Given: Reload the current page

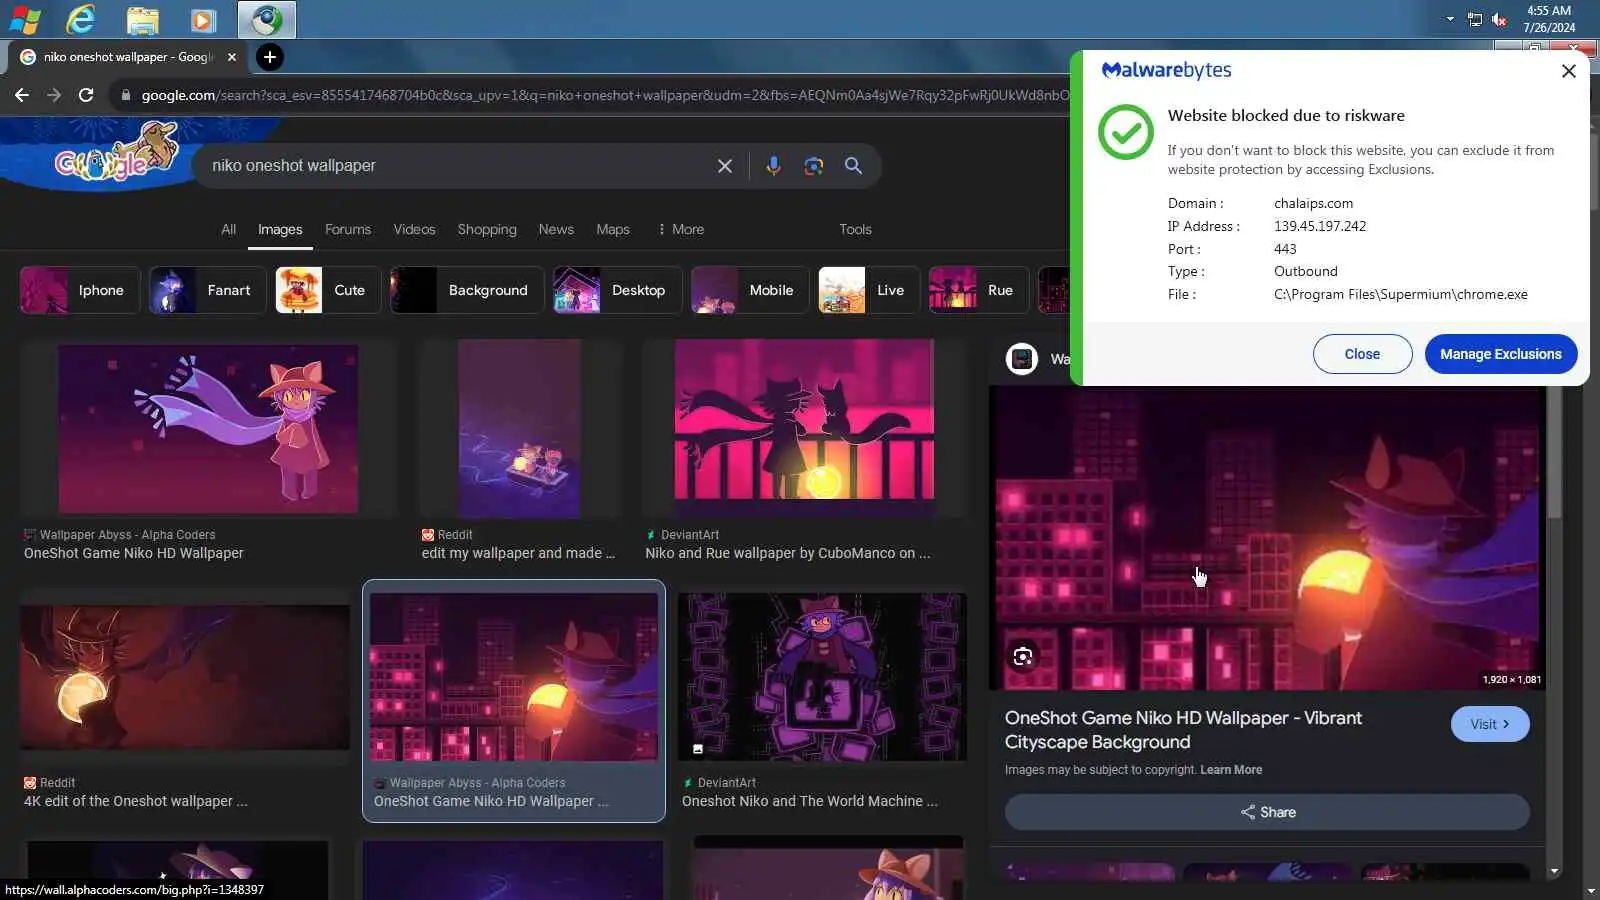Looking at the screenshot, I should pyautogui.click(x=86, y=95).
